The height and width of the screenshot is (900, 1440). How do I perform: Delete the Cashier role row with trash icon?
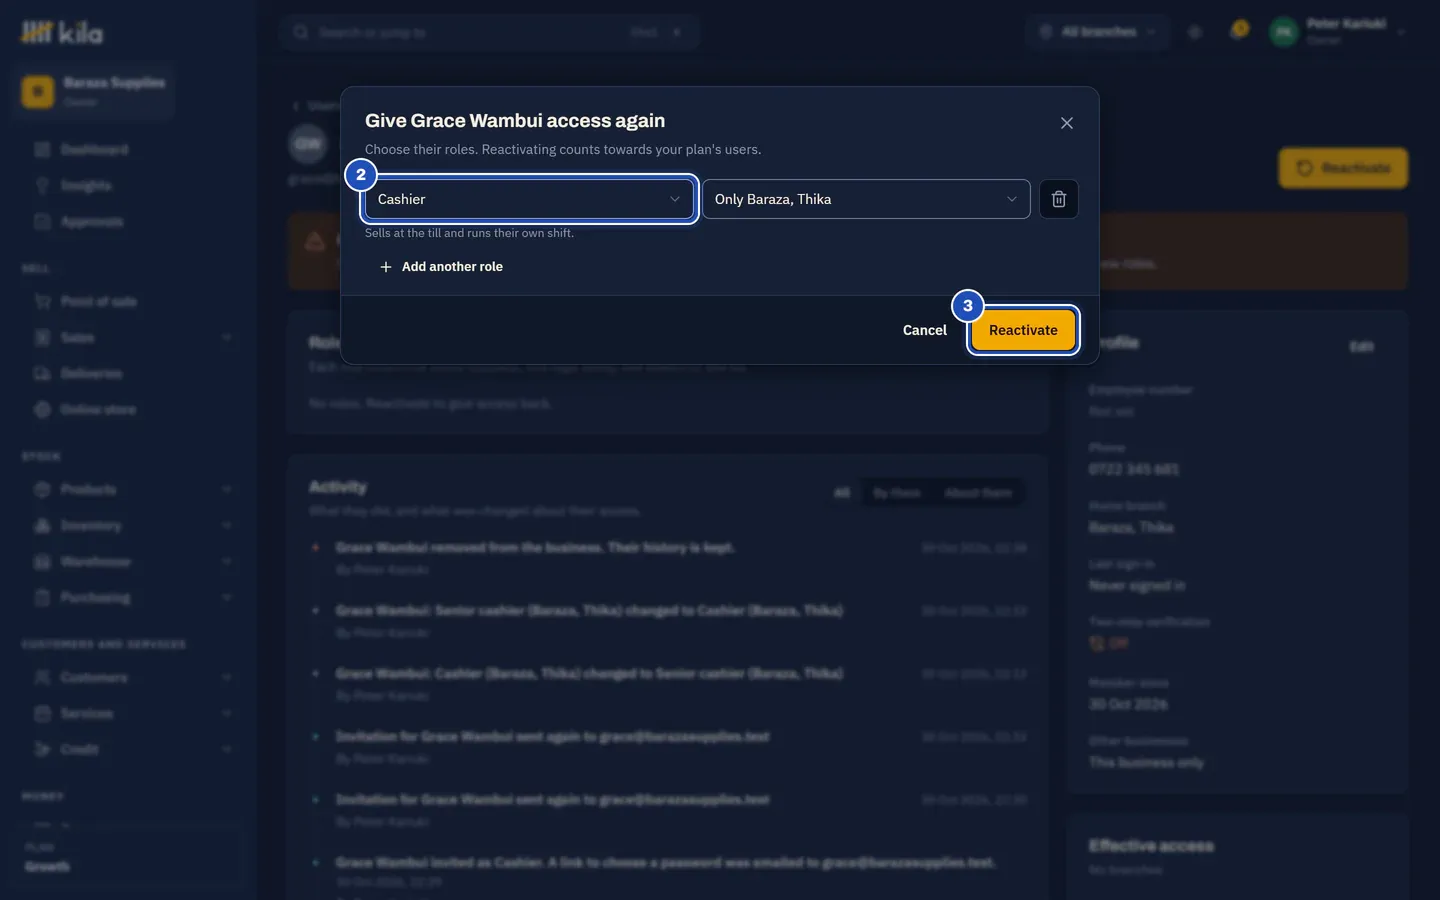pos(1059,199)
